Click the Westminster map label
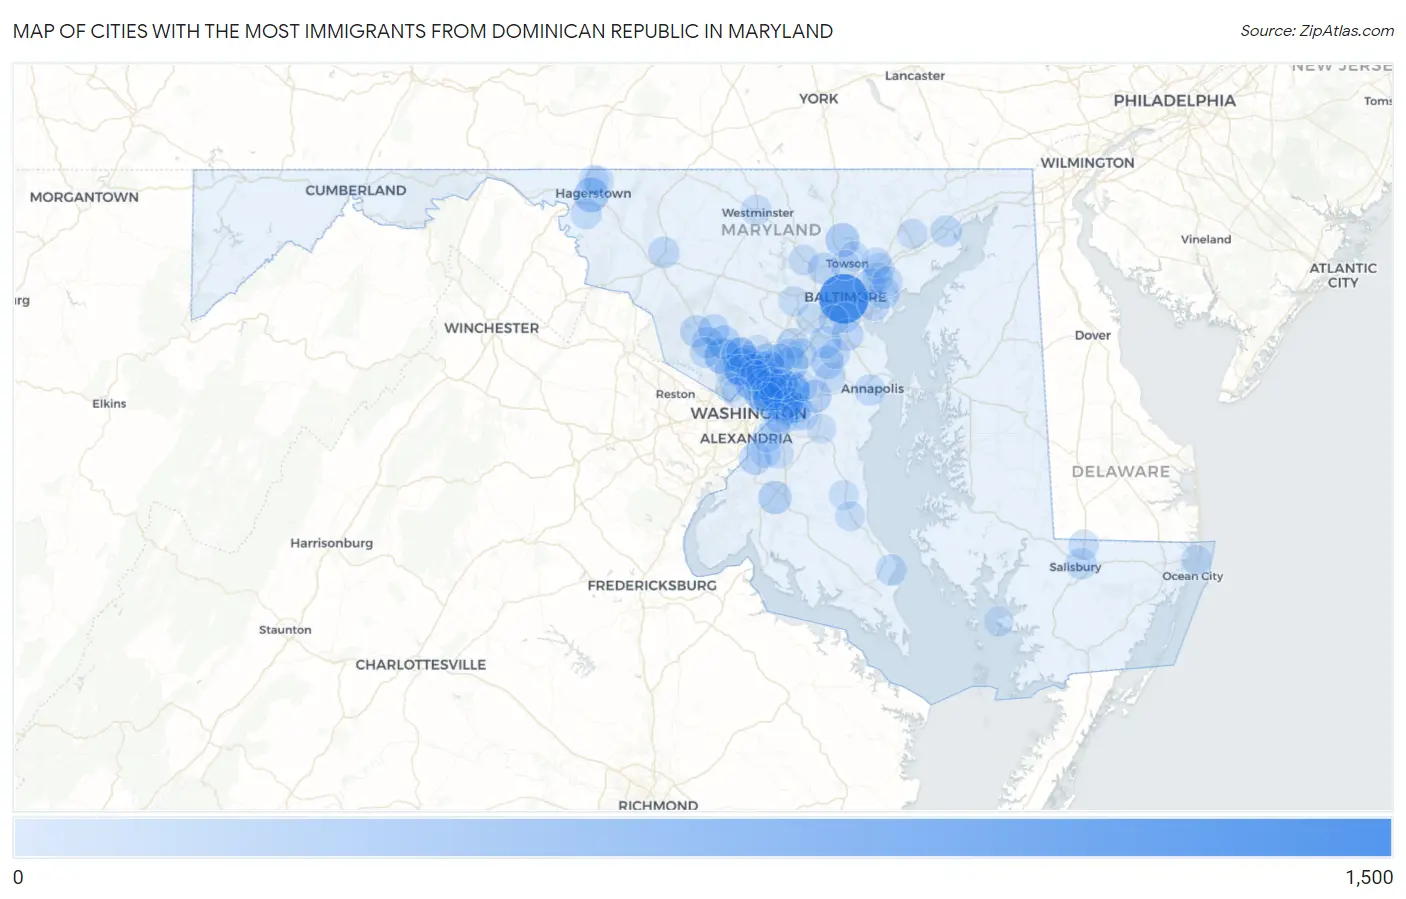The height and width of the screenshot is (899, 1406). 758,212
